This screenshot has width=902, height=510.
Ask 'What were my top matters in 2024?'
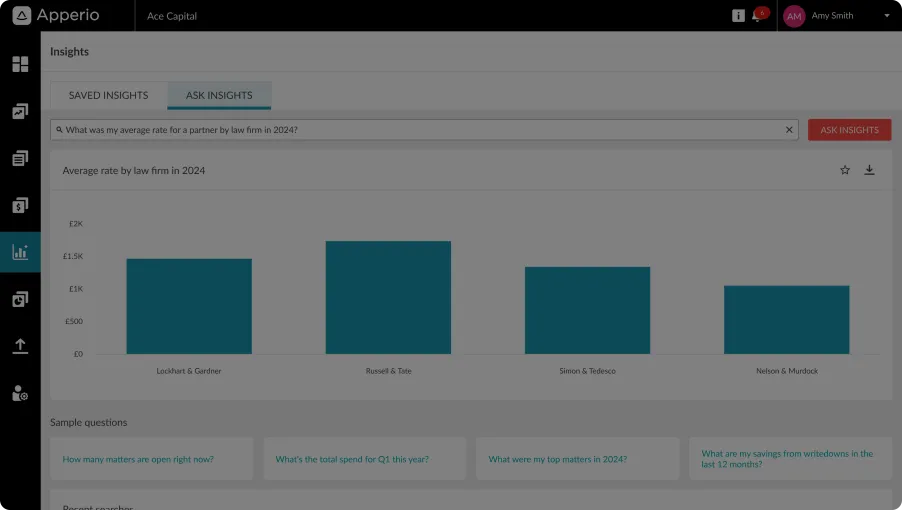(578, 459)
